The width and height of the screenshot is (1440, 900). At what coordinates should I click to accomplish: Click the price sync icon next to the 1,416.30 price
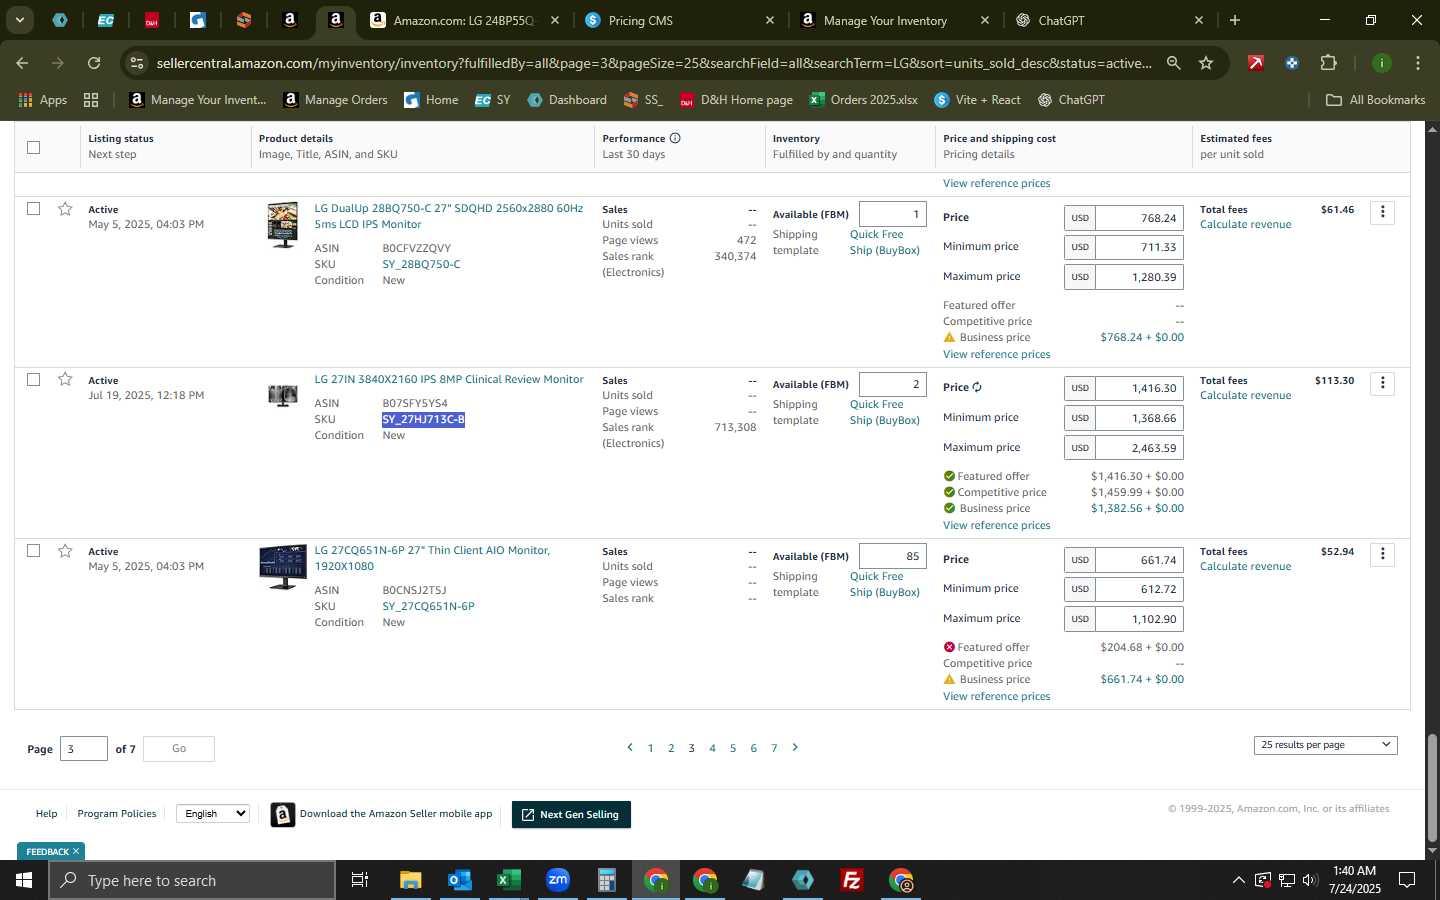point(977,387)
